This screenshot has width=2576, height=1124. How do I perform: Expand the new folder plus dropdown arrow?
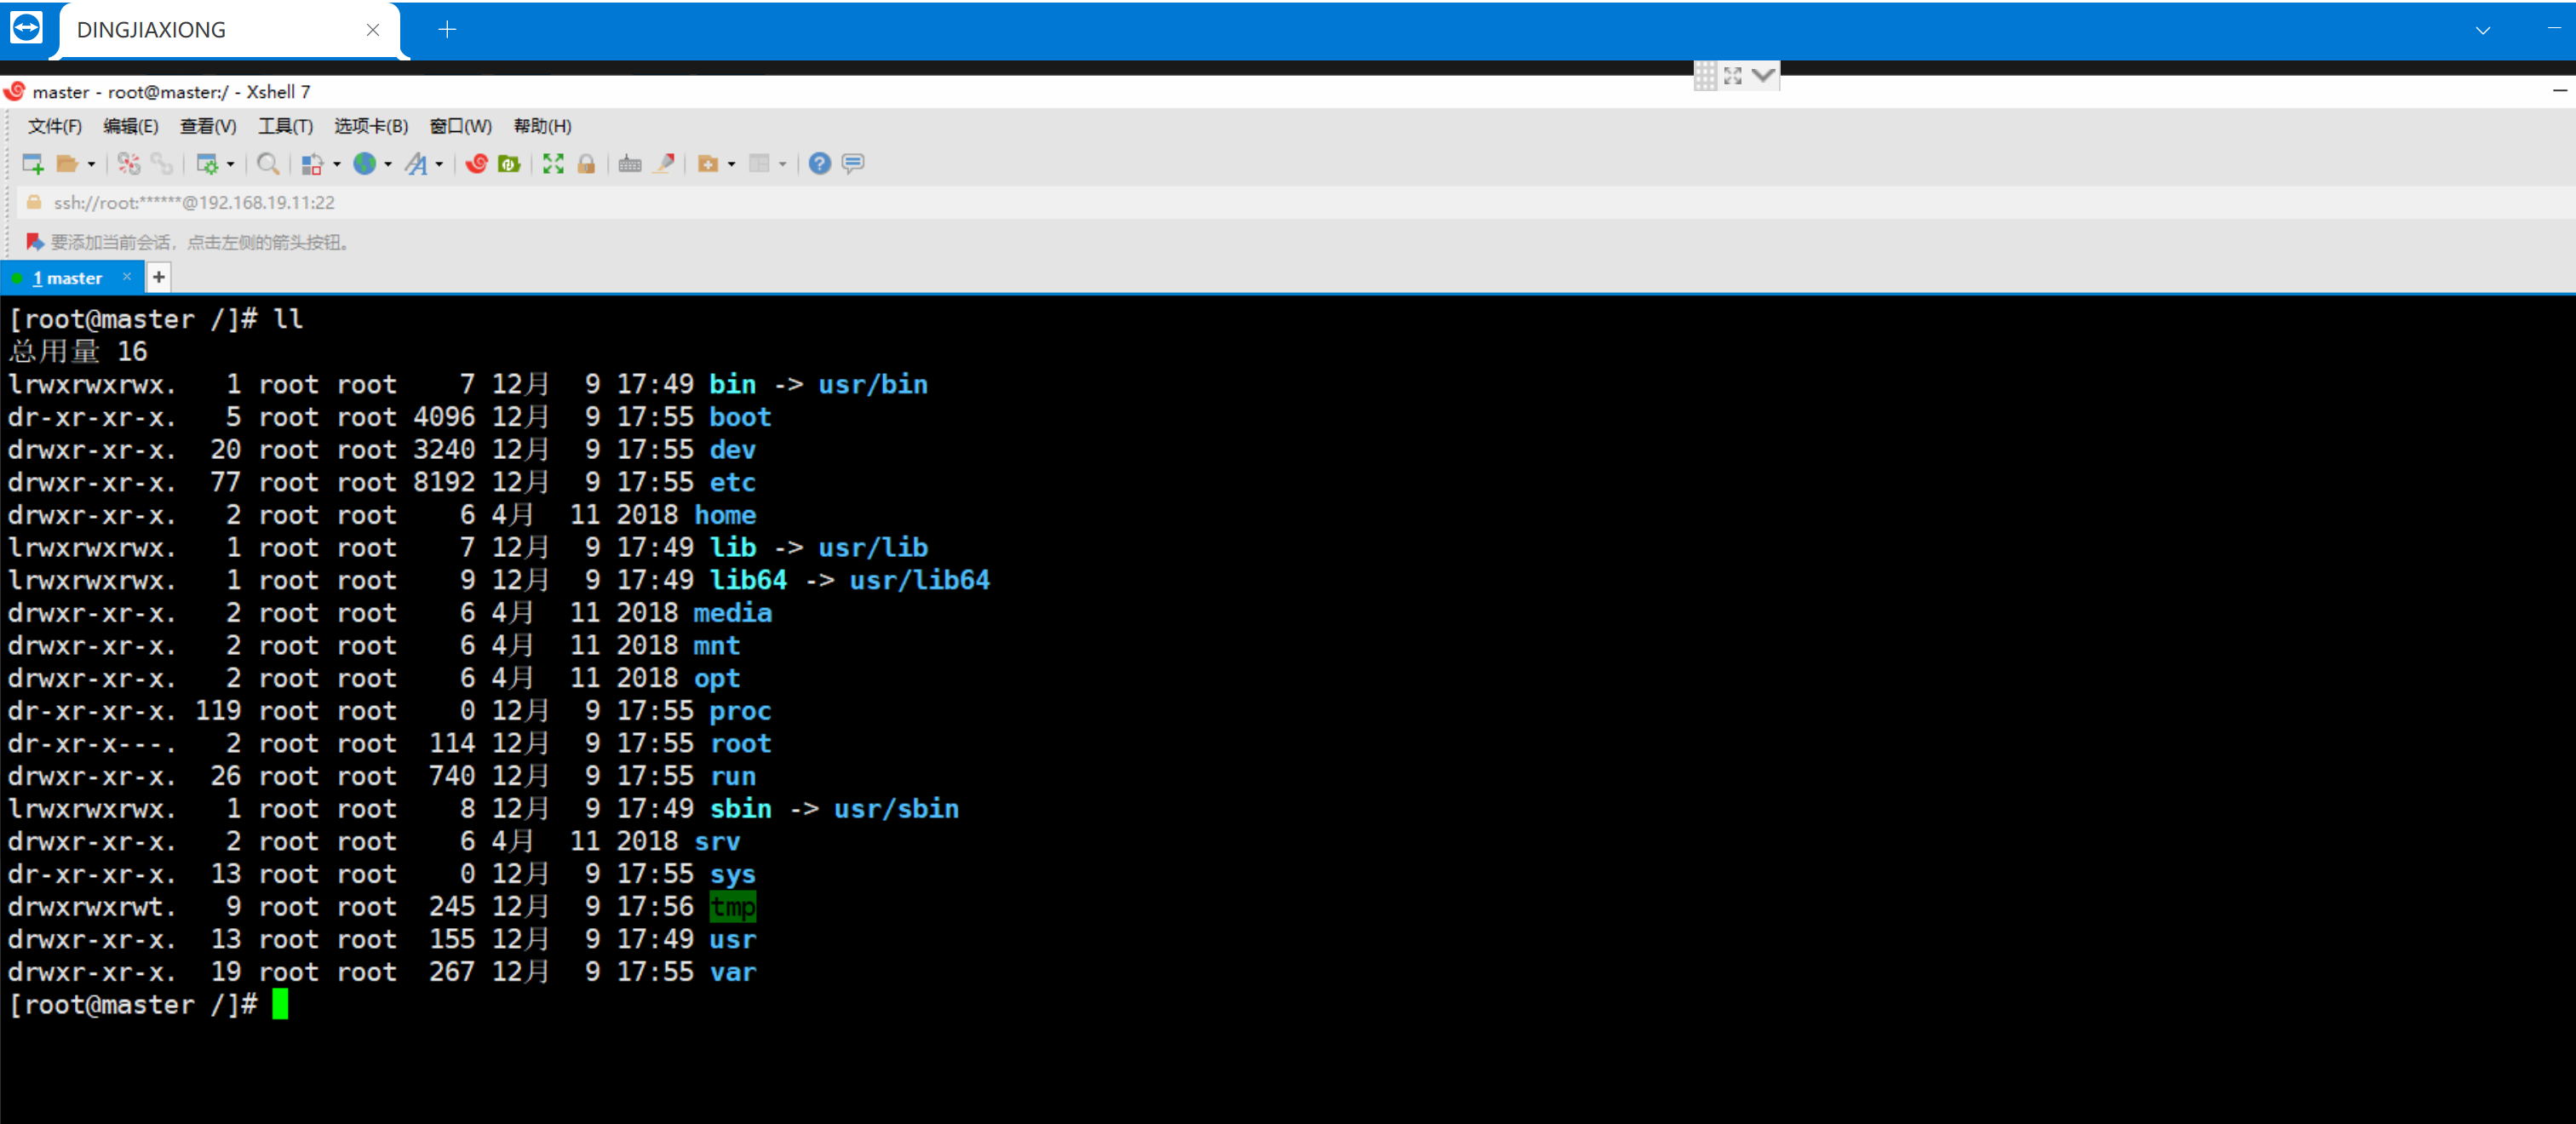pyautogui.click(x=732, y=165)
